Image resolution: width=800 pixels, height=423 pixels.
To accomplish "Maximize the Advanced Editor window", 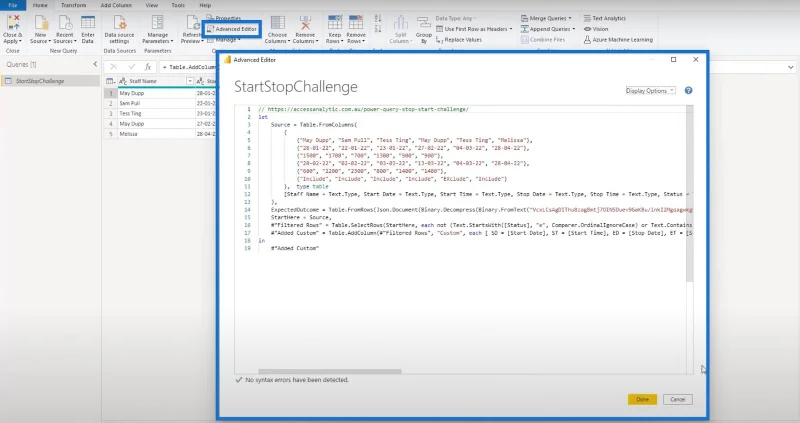I will pyautogui.click(x=673, y=60).
